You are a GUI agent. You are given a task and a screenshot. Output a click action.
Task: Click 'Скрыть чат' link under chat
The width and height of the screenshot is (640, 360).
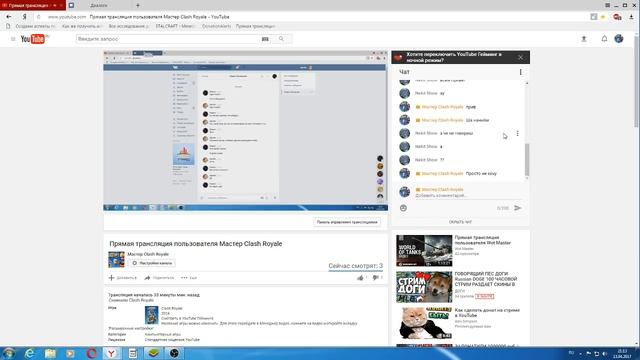click(460, 222)
